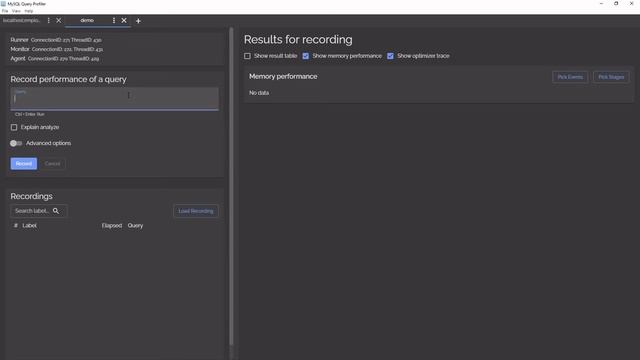This screenshot has height=360, width=640.
Task: Click the # column header
Action: (16, 226)
